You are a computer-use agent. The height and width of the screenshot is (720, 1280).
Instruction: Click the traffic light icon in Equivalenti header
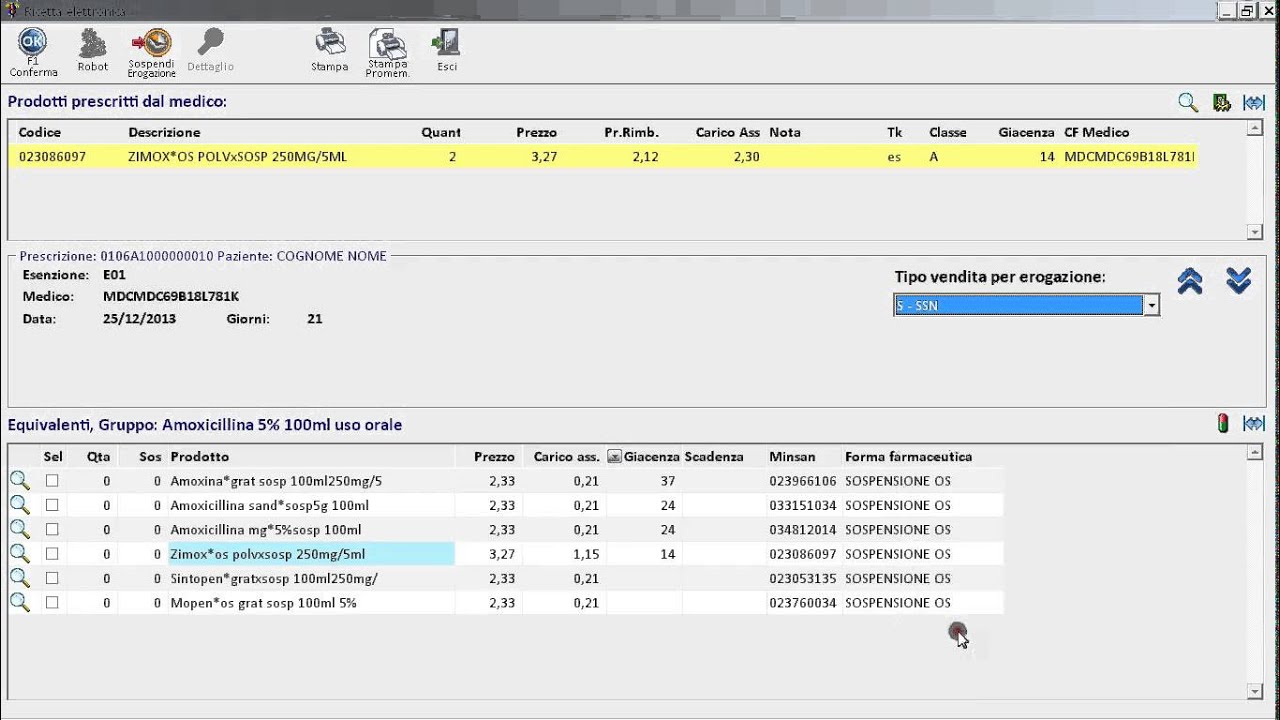(1222, 424)
